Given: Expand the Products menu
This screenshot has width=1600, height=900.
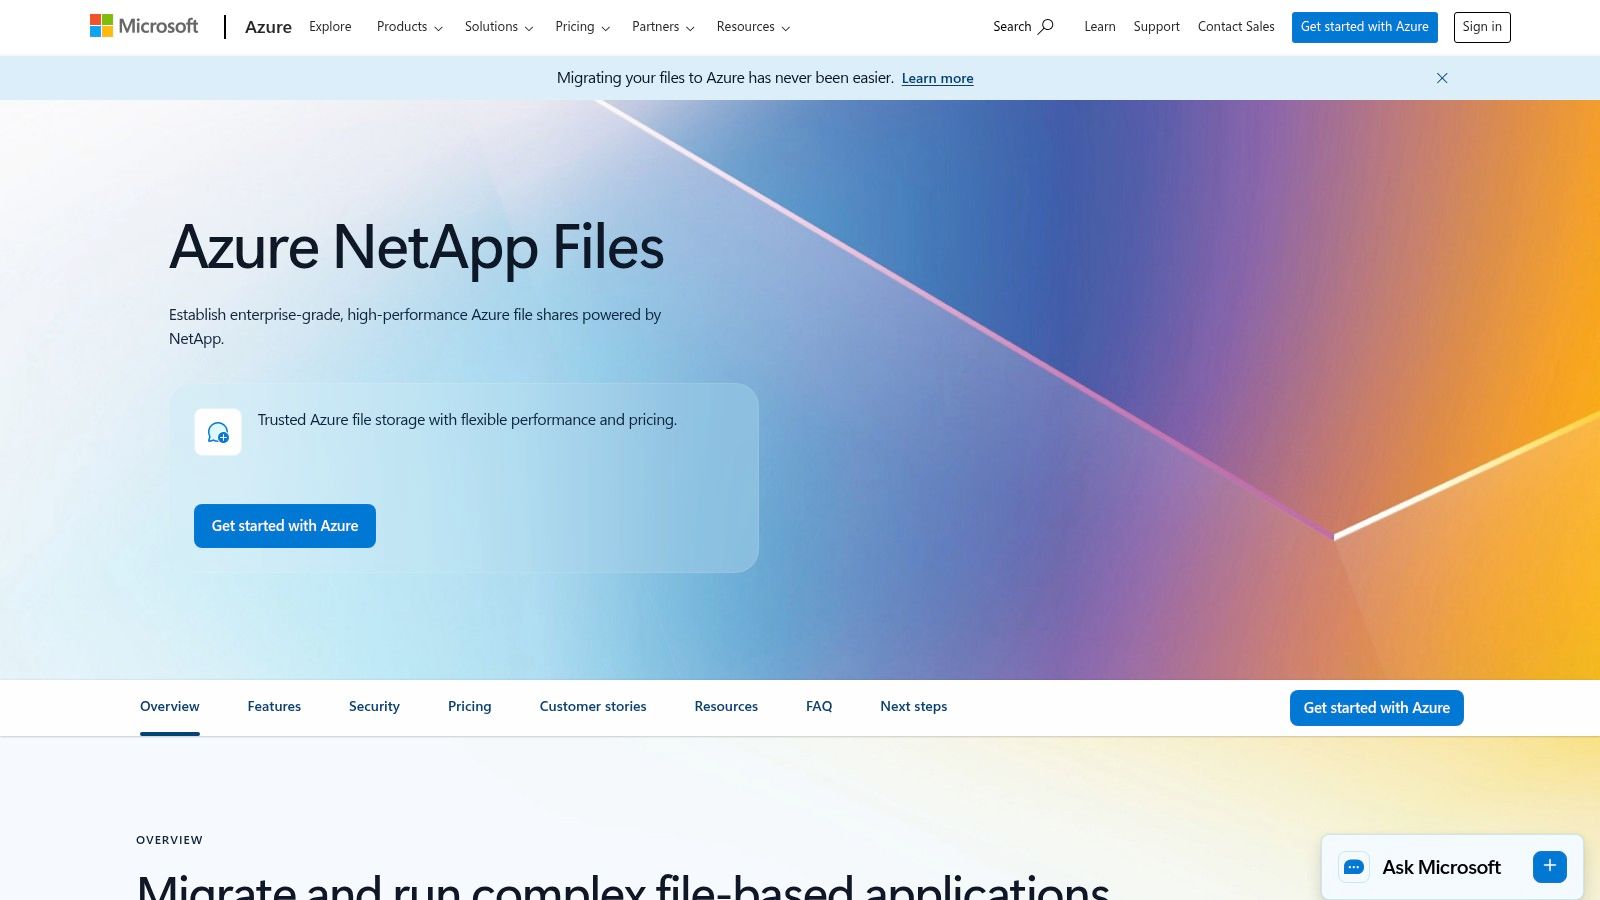Looking at the screenshot, I should [x=408, y=27].
